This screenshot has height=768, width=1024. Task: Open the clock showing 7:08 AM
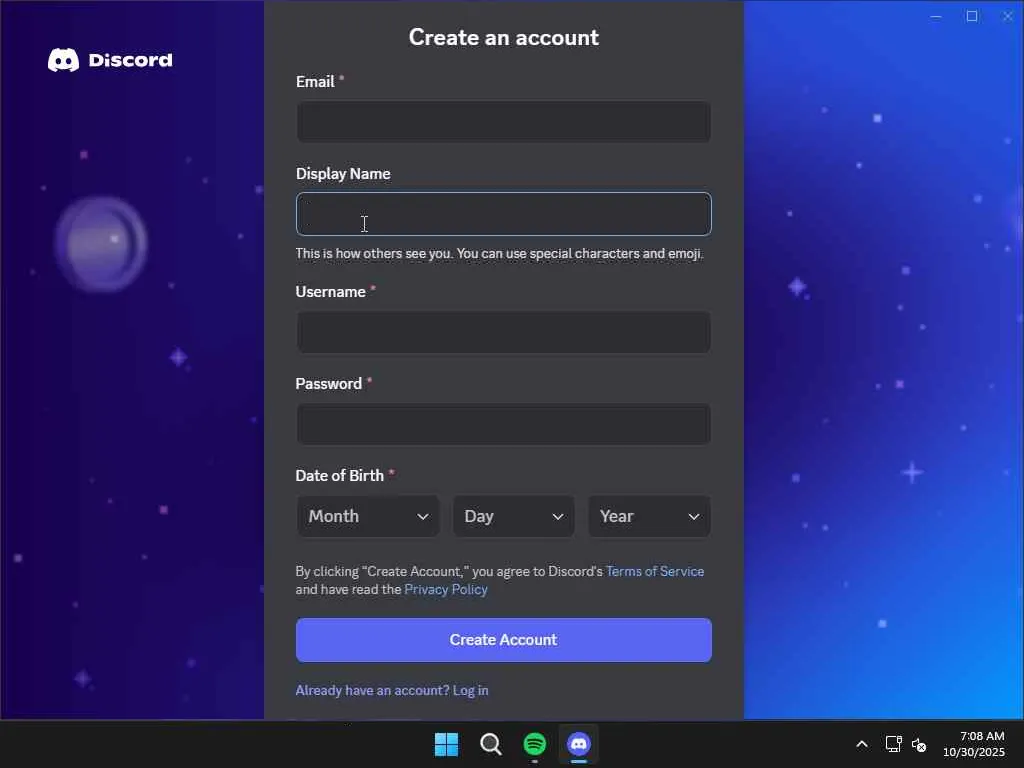(x=974, y=744)
